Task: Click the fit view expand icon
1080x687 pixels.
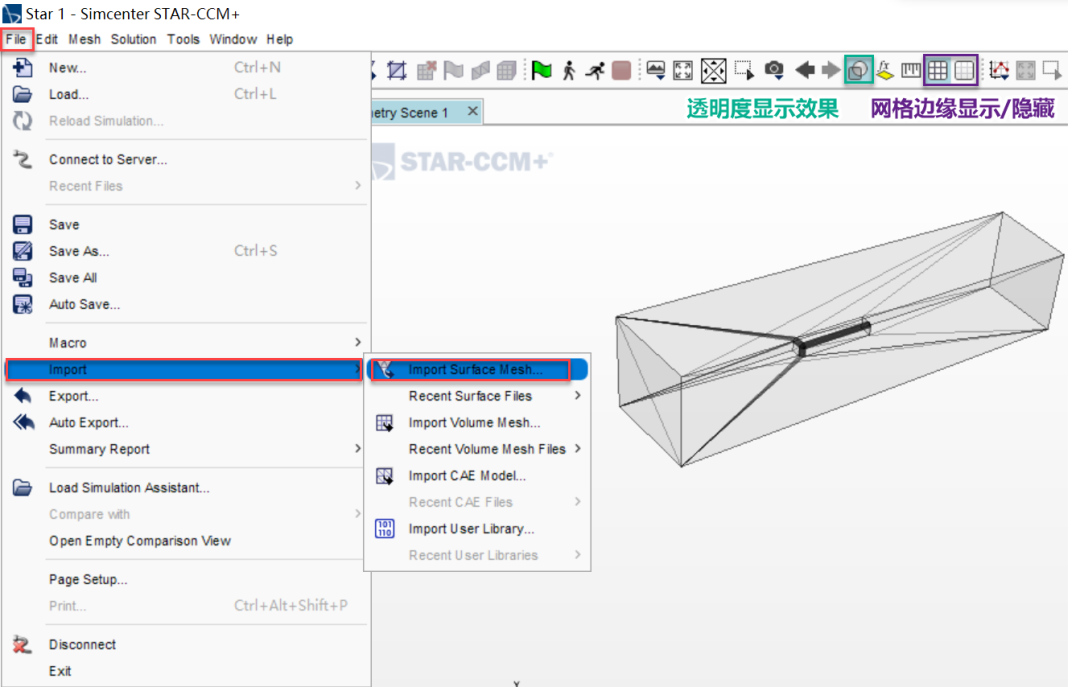Action: click(x=683, y=70)
